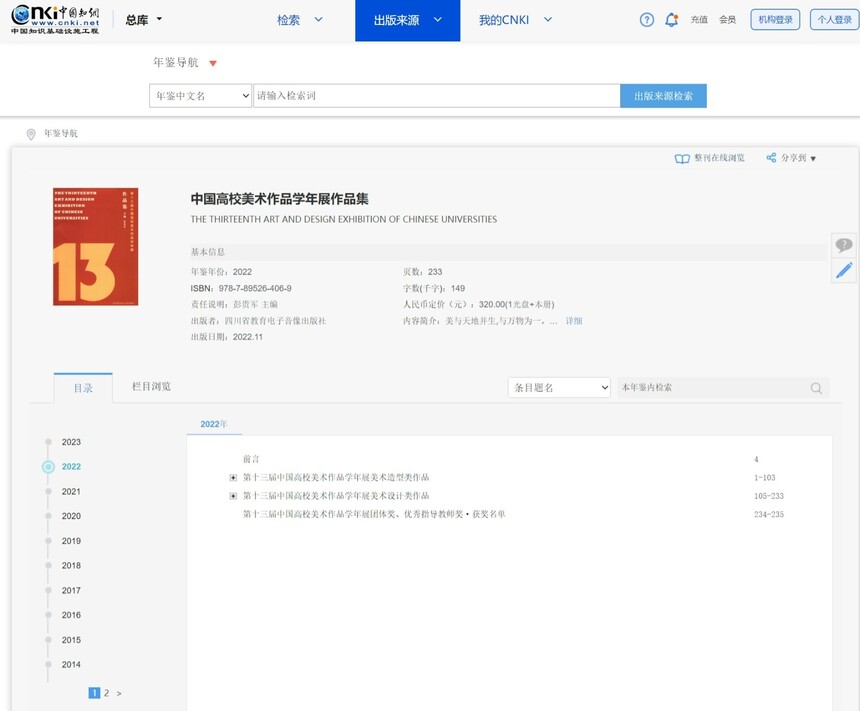Expand the 美术造型类作品 tree entry
The width and height of the screenshot is (860, 711).
(x=233, y=478)
